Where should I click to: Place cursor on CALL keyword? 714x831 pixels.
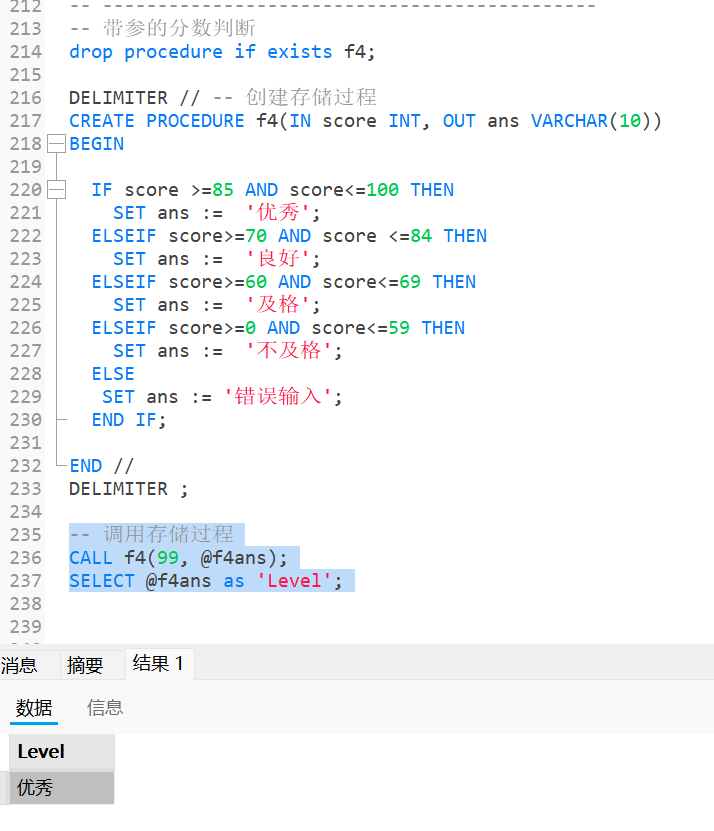tap(91, 558)
